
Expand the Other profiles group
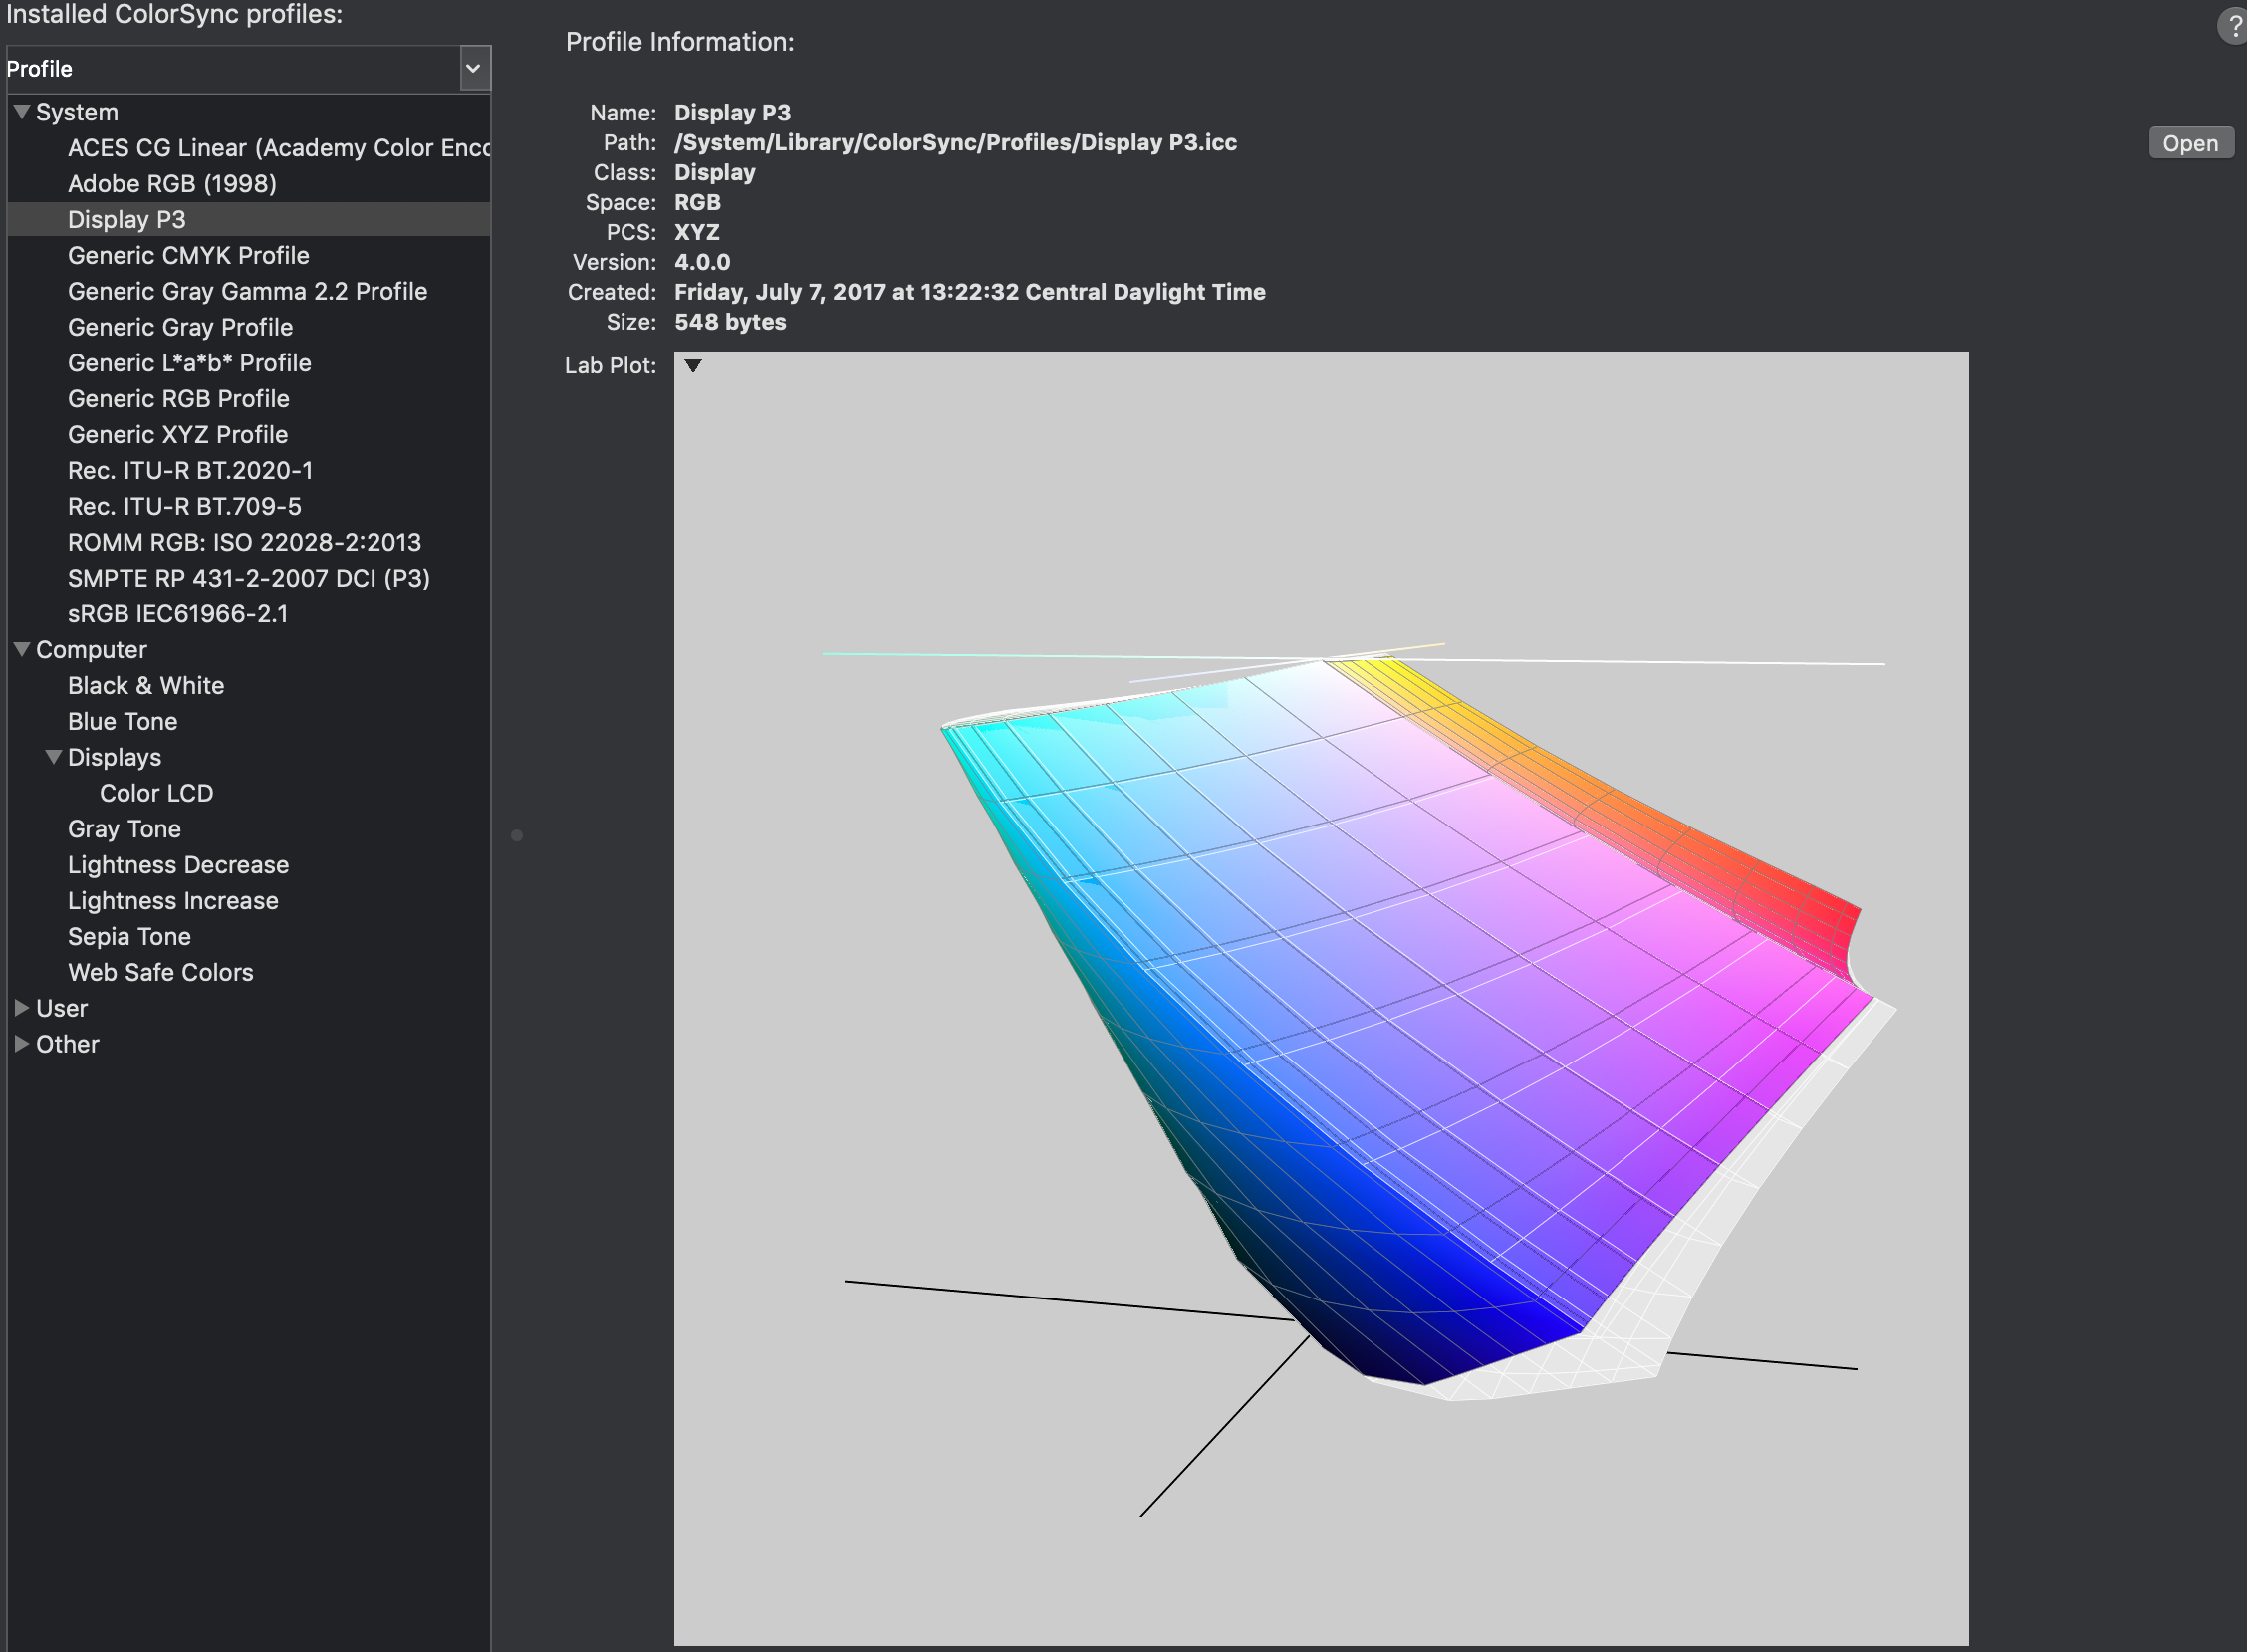(x=20, y=1043)
